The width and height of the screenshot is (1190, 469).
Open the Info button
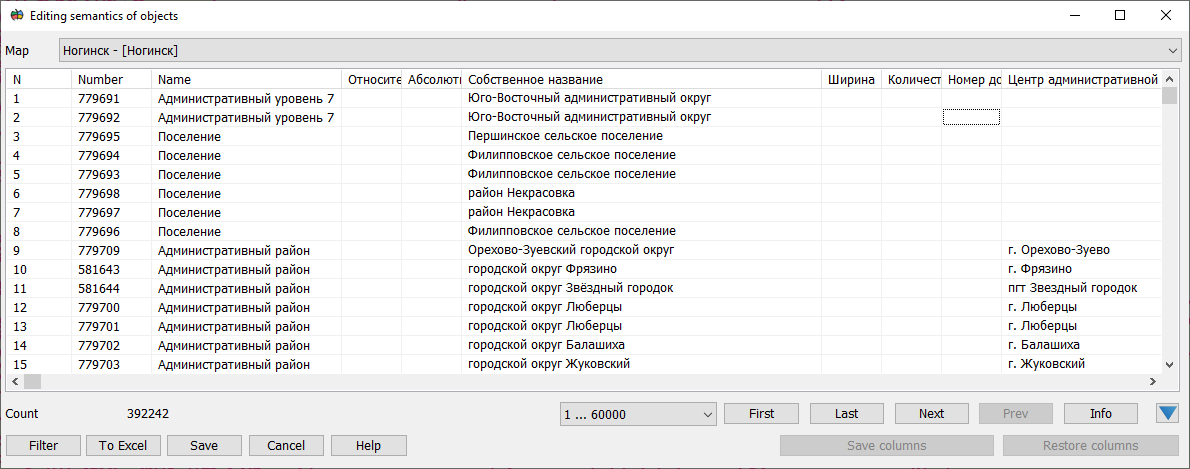tap(1100, 414)
